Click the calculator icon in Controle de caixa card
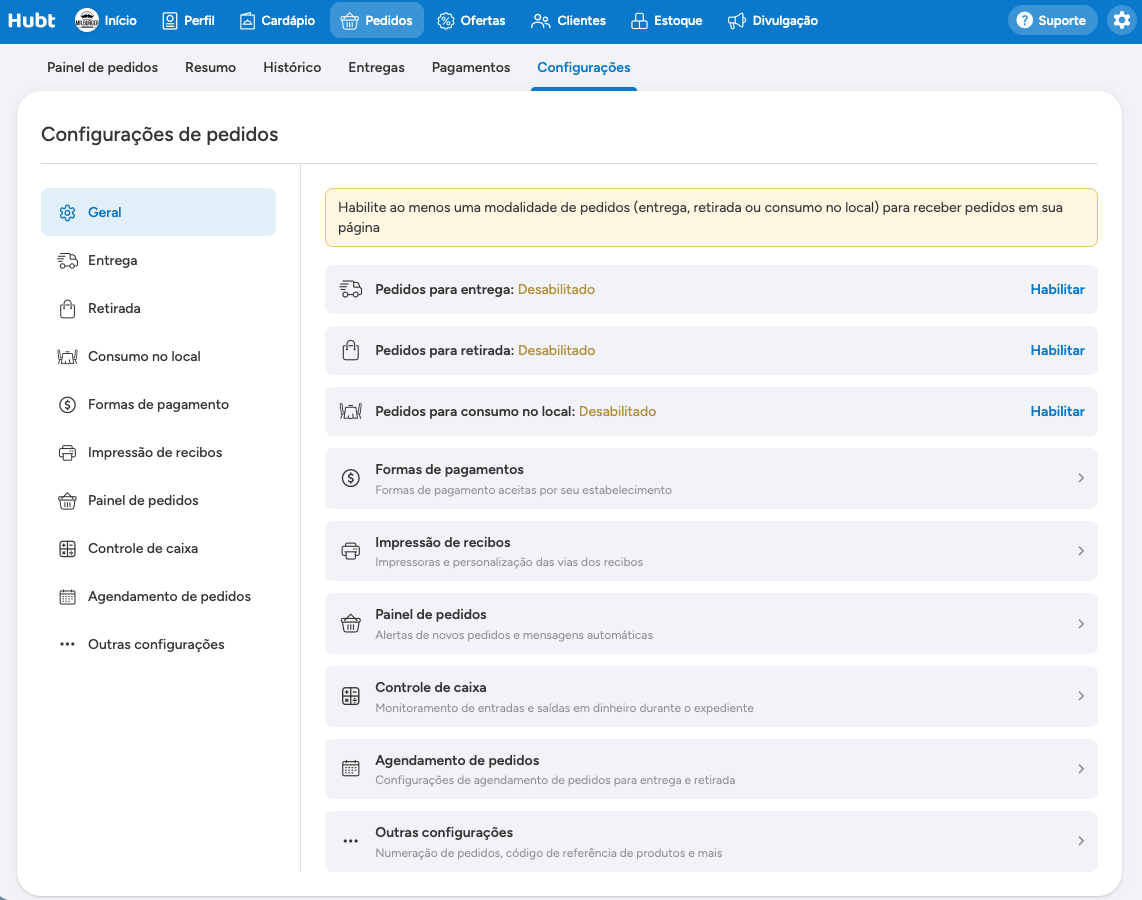 tap(351, 696)
